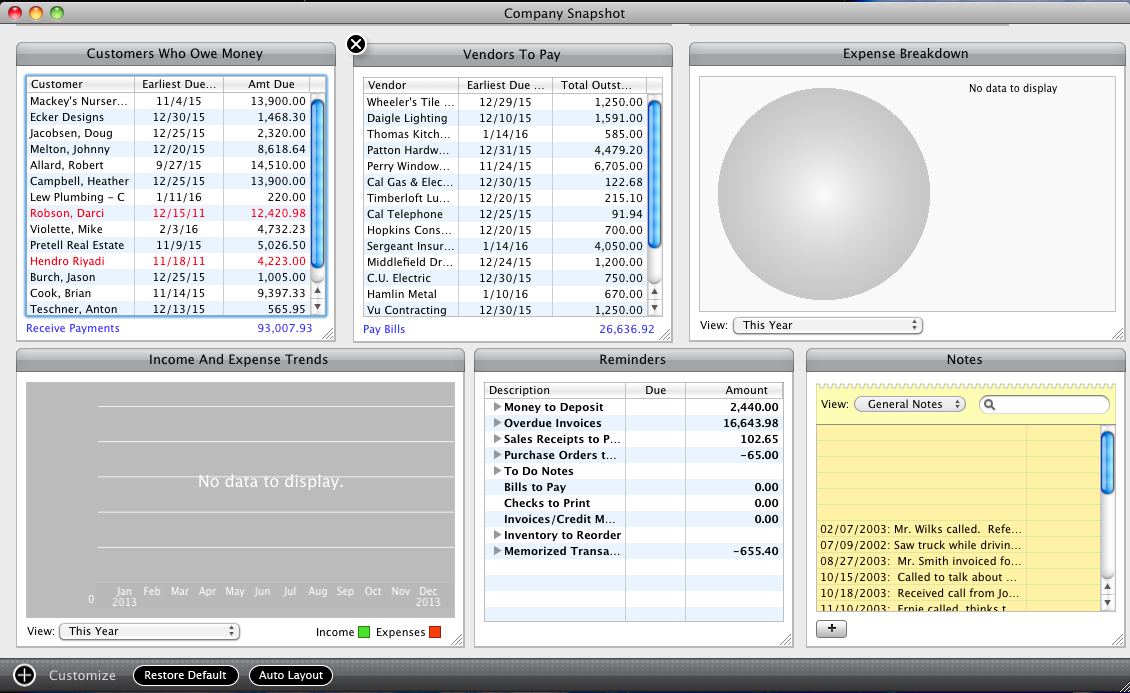Click resize grip of Reminders panel
This screenshot has width=1130, height=693.
[785, 639]
